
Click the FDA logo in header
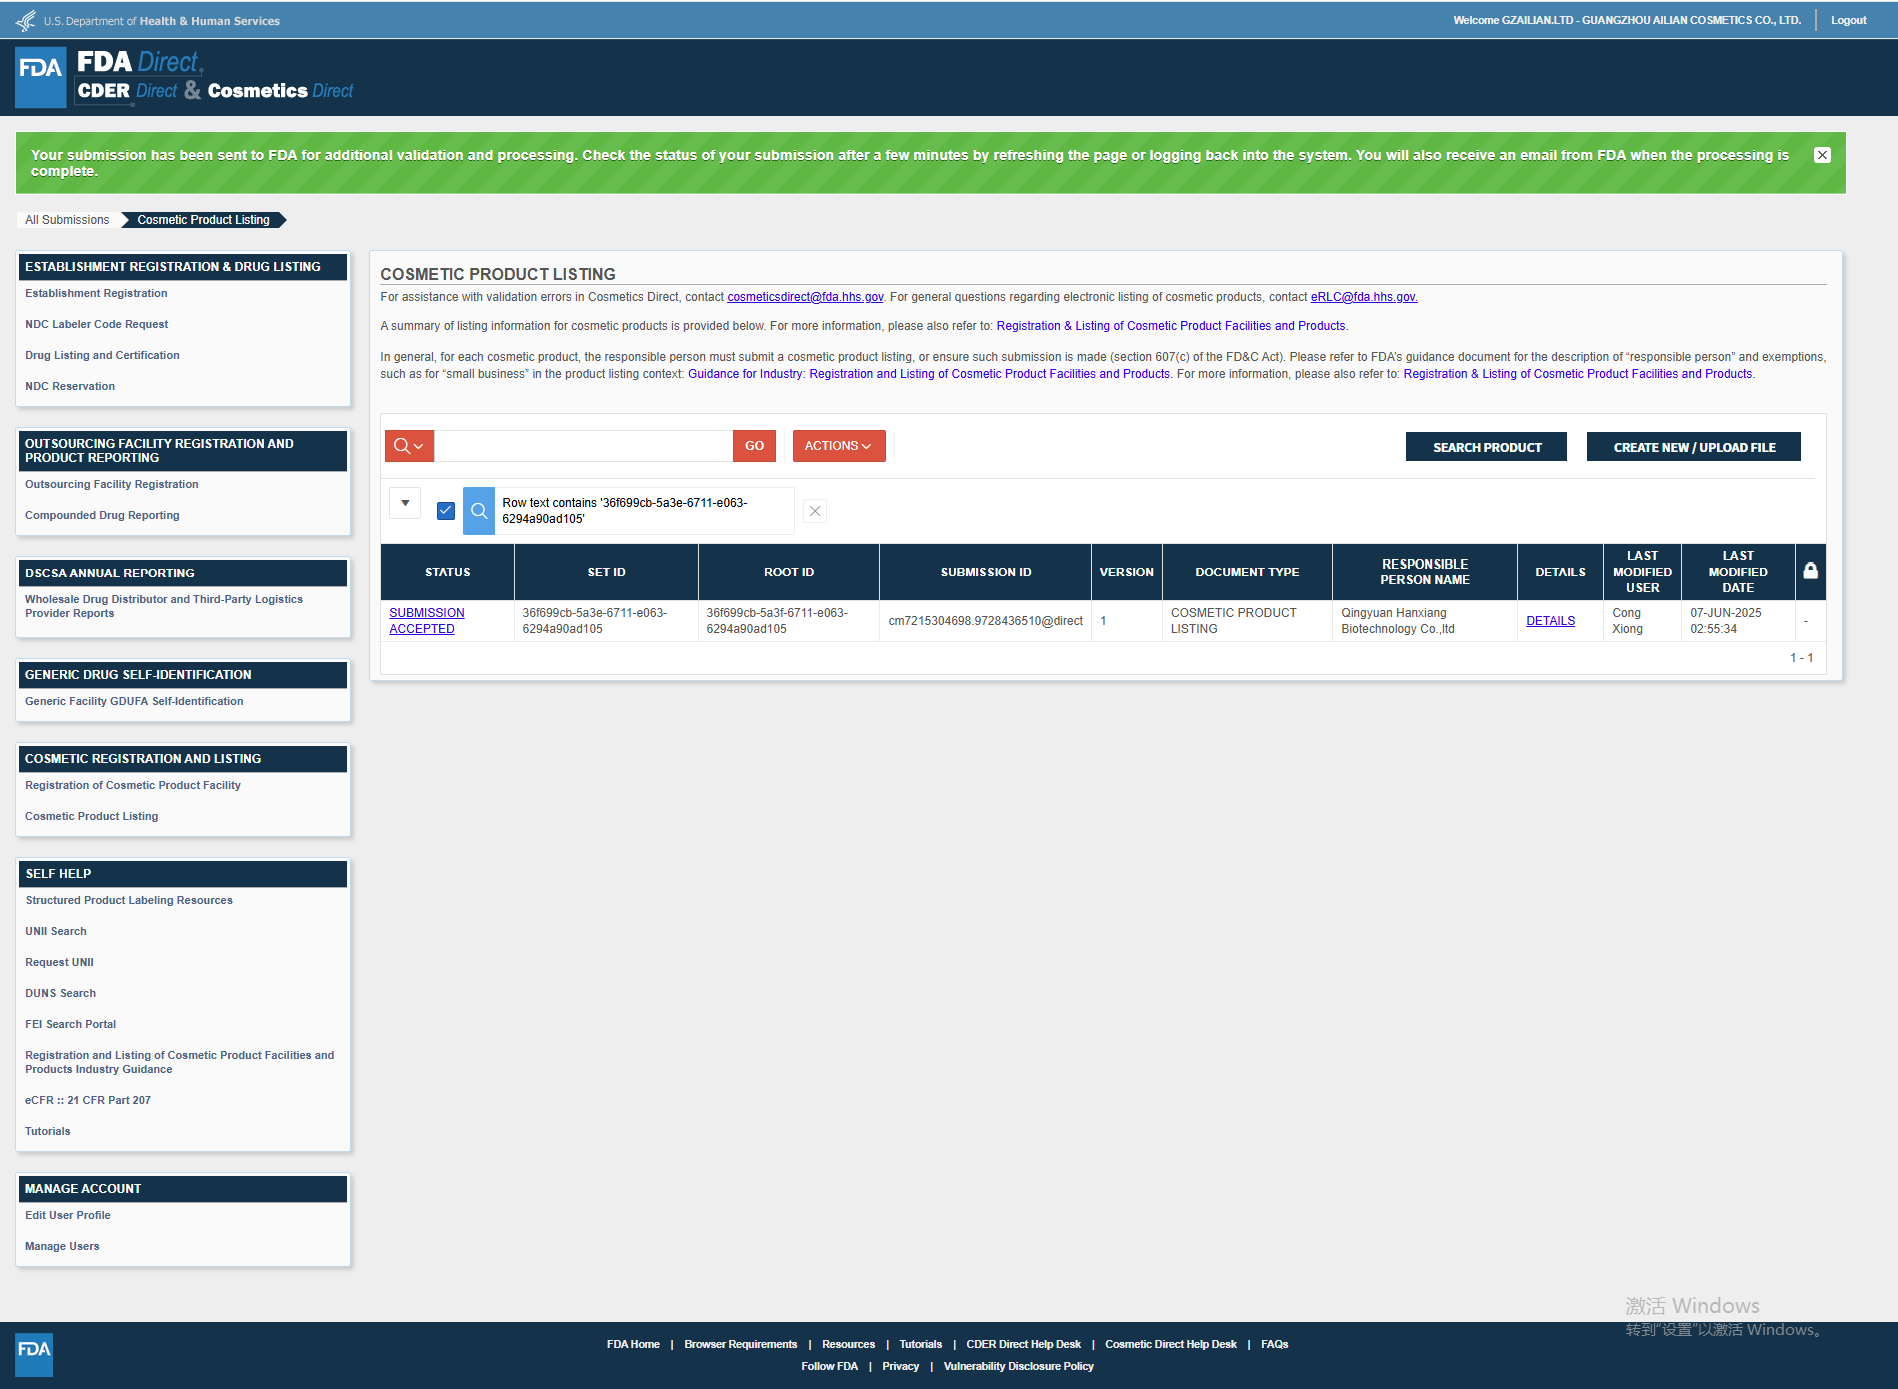coord(41,77)
